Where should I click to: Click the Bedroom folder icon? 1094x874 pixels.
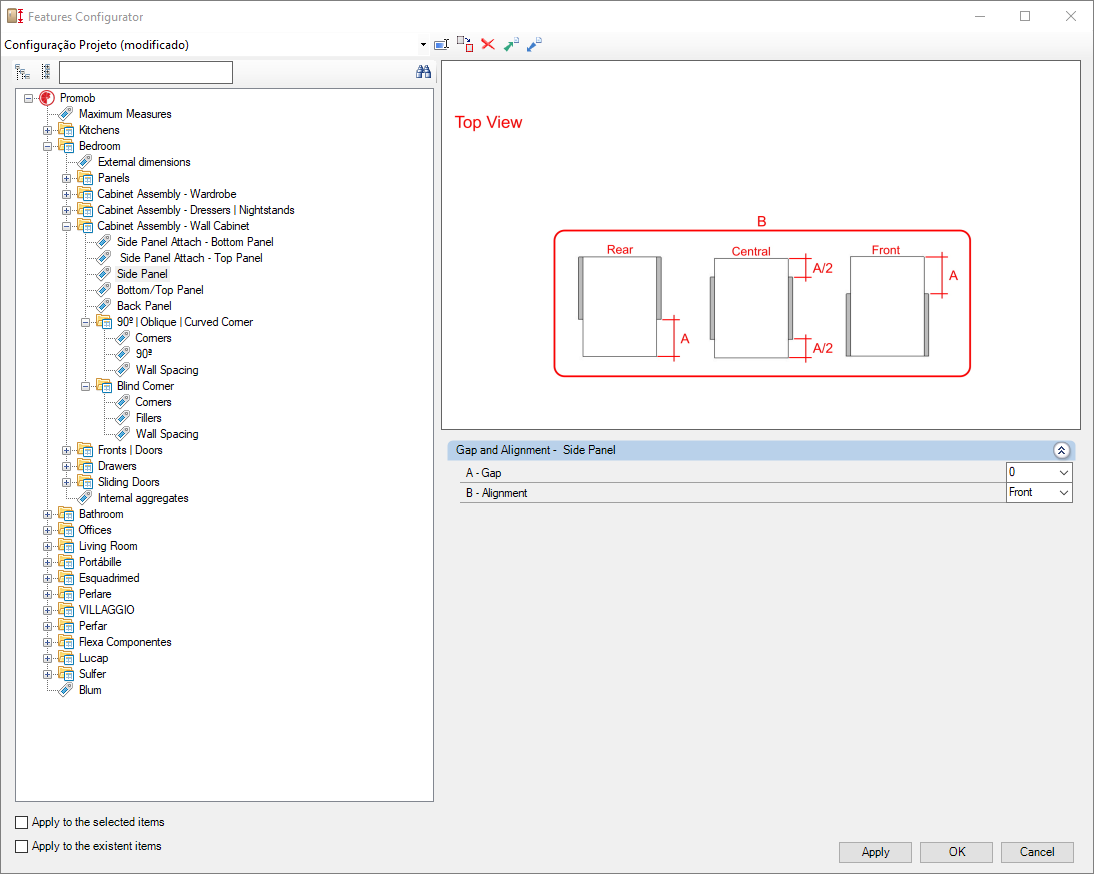point(66,146)
